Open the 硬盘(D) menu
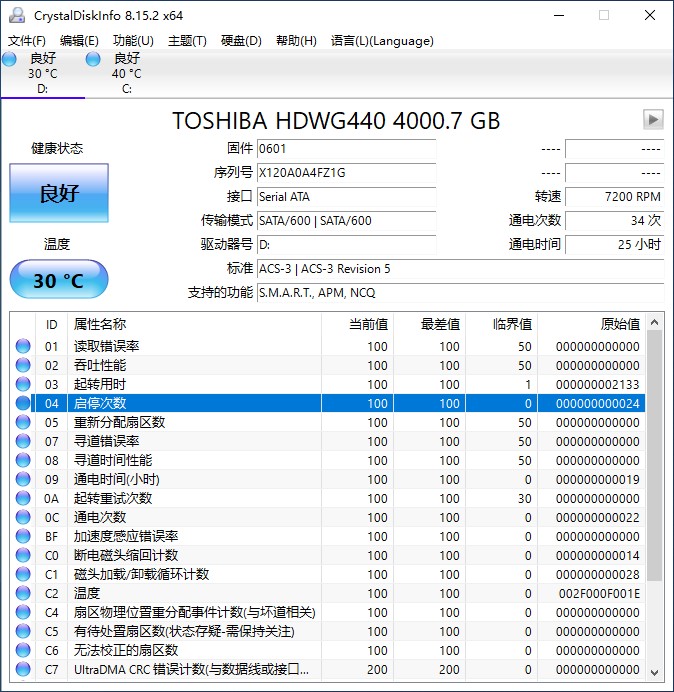 [x=241, y=41]
